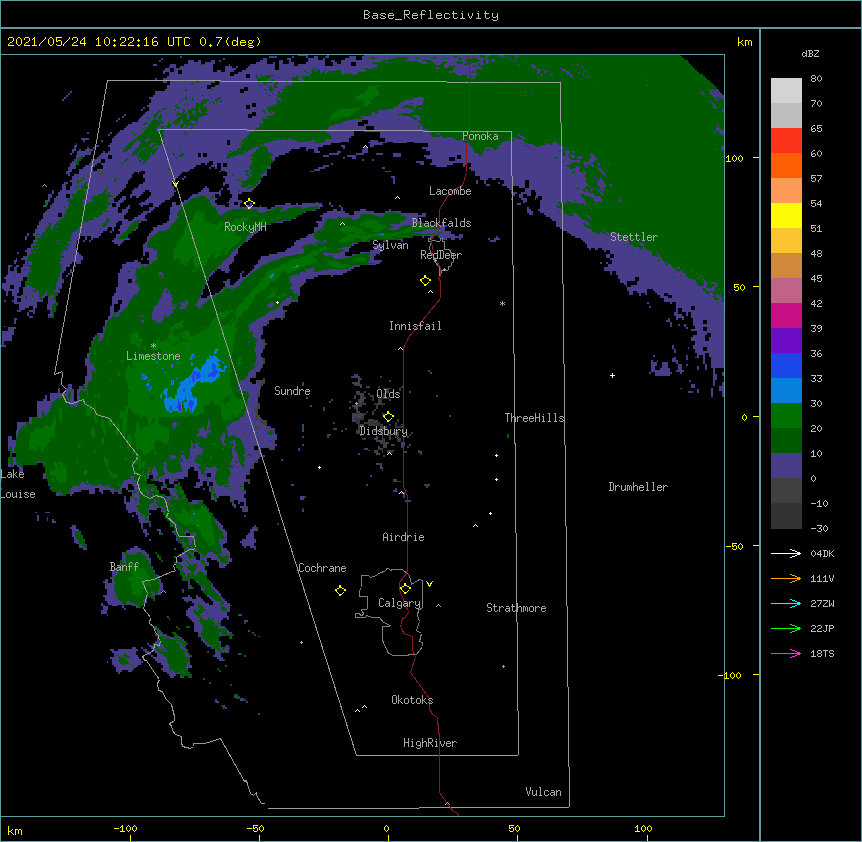Click the RockyMH label
862x842 pixels.
point(245,227)
